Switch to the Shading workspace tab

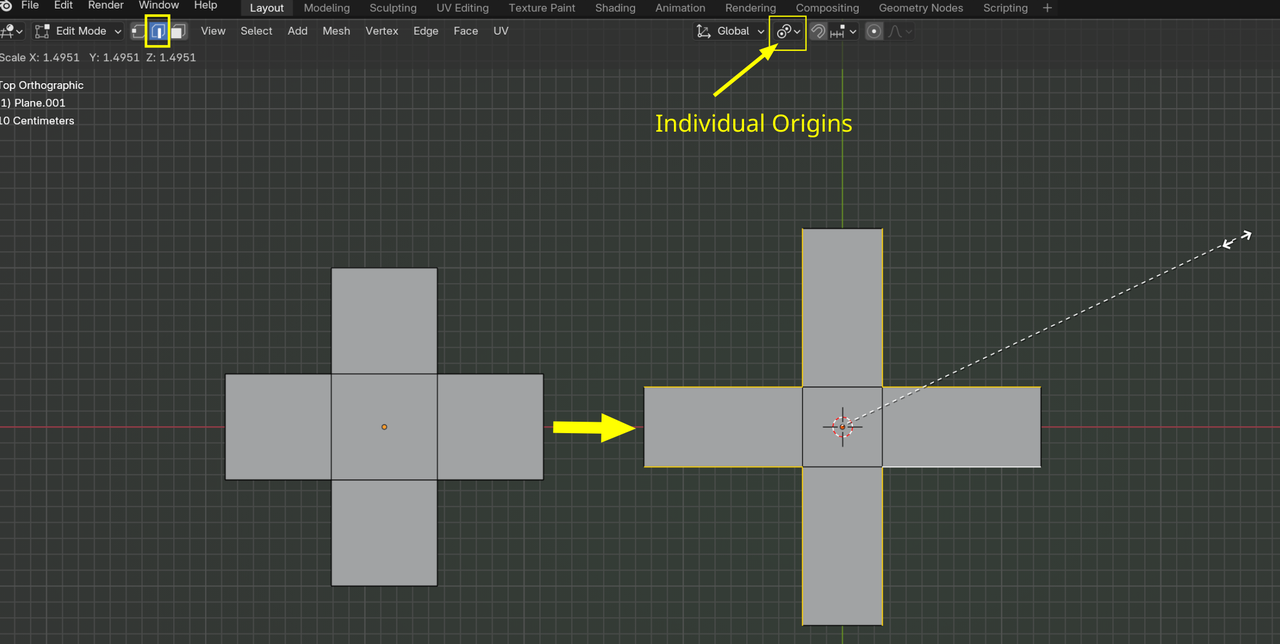pos(615,8)
